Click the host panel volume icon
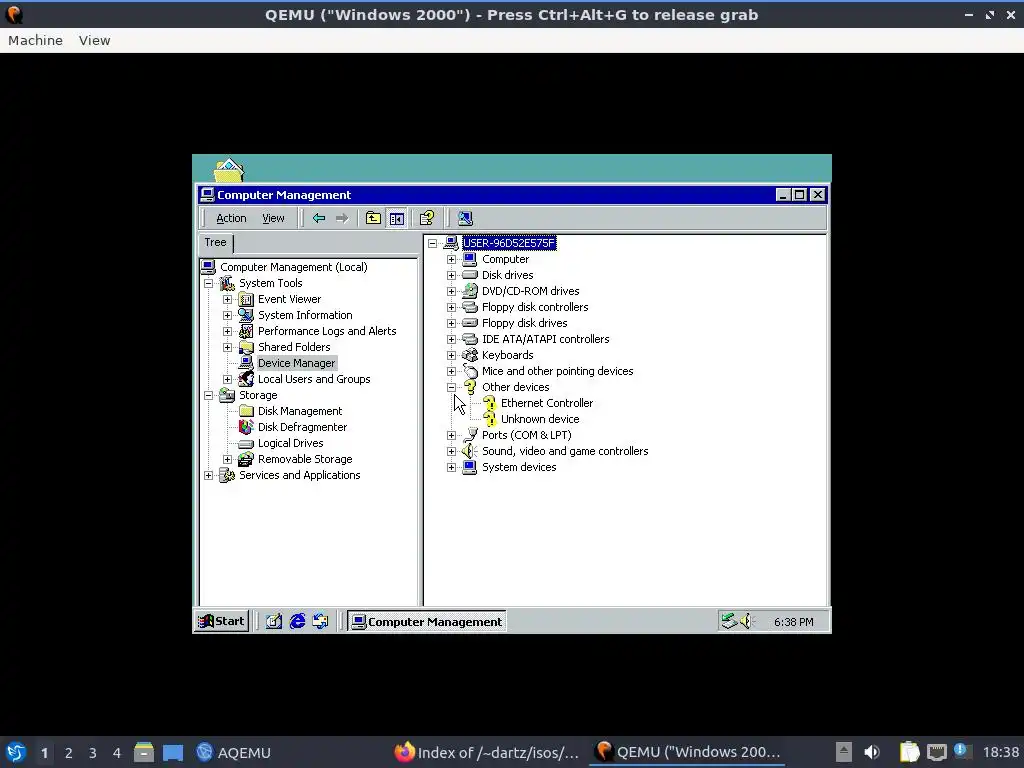 click(x=872, y=752)
